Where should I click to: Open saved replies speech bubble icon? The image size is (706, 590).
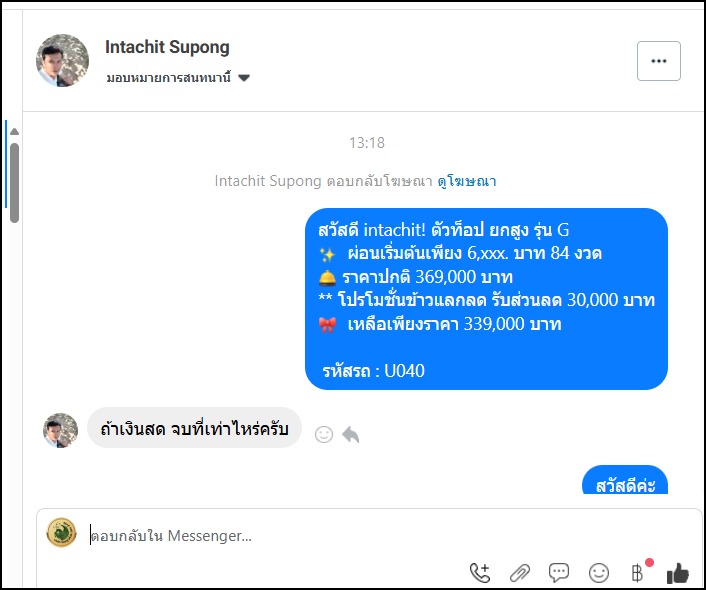pos(559,573)
